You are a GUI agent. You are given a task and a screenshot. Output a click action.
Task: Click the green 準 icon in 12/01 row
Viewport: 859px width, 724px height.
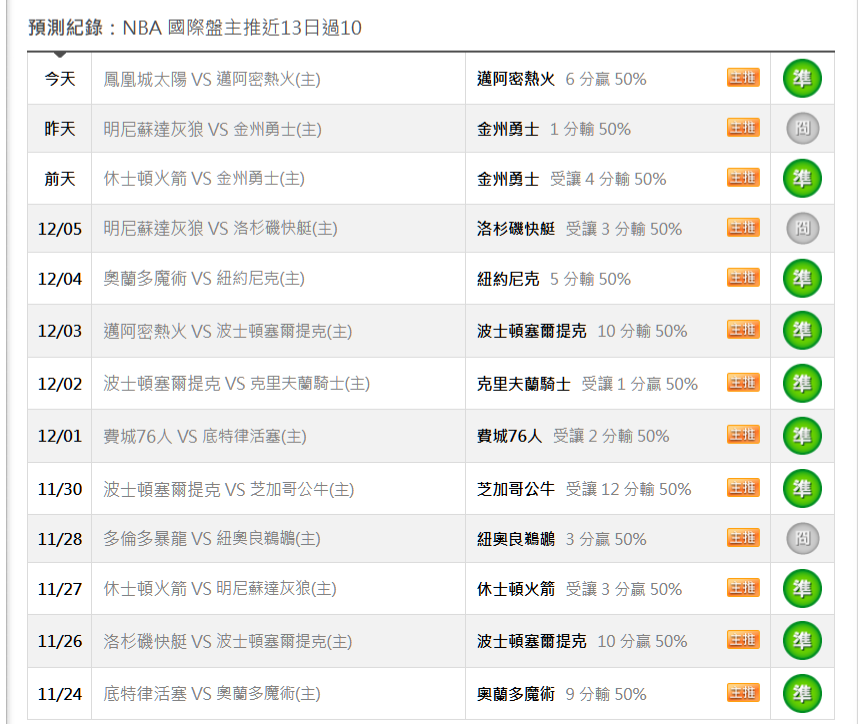click(x=802, y=436)
